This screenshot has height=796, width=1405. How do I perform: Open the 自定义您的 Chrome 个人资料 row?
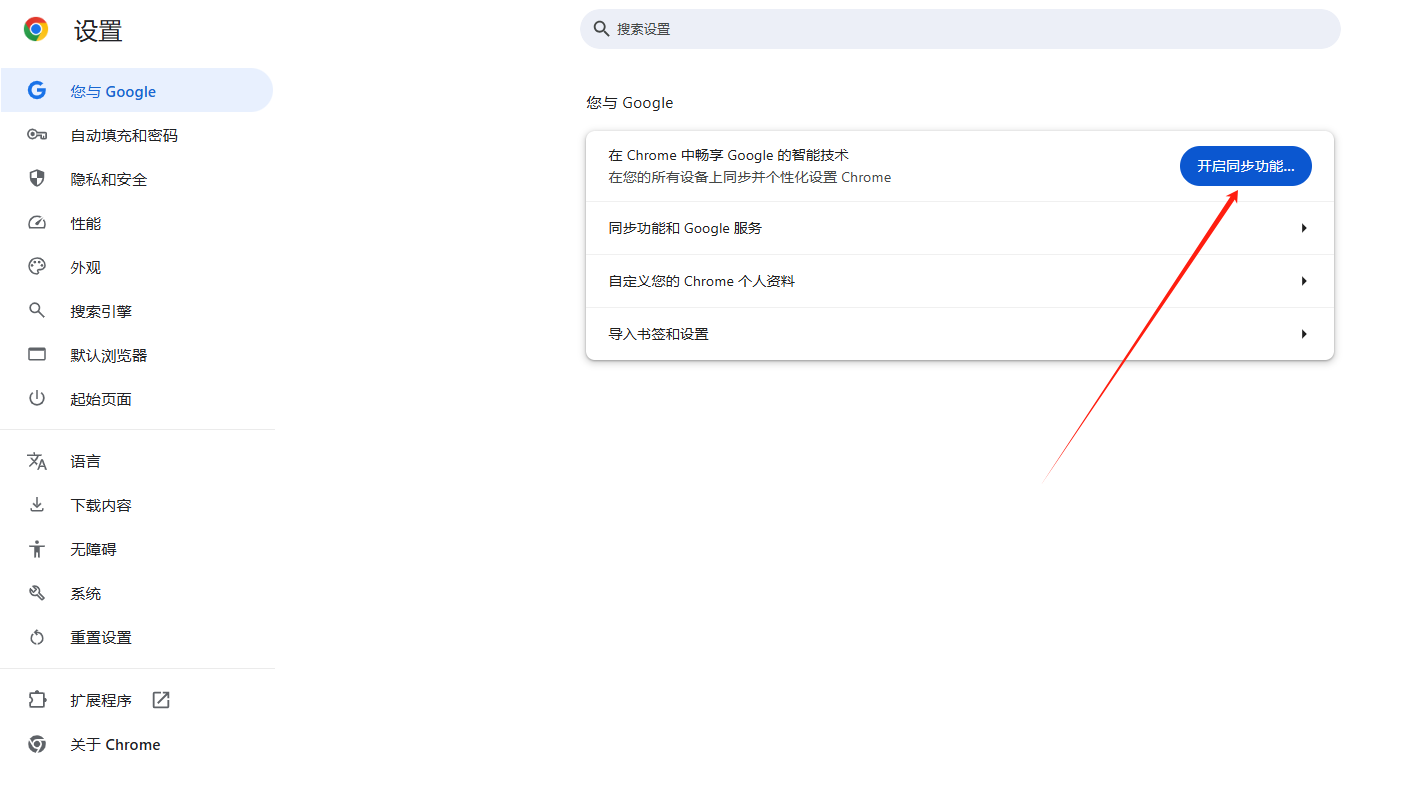pyautogui.click(x=960, y=281)
